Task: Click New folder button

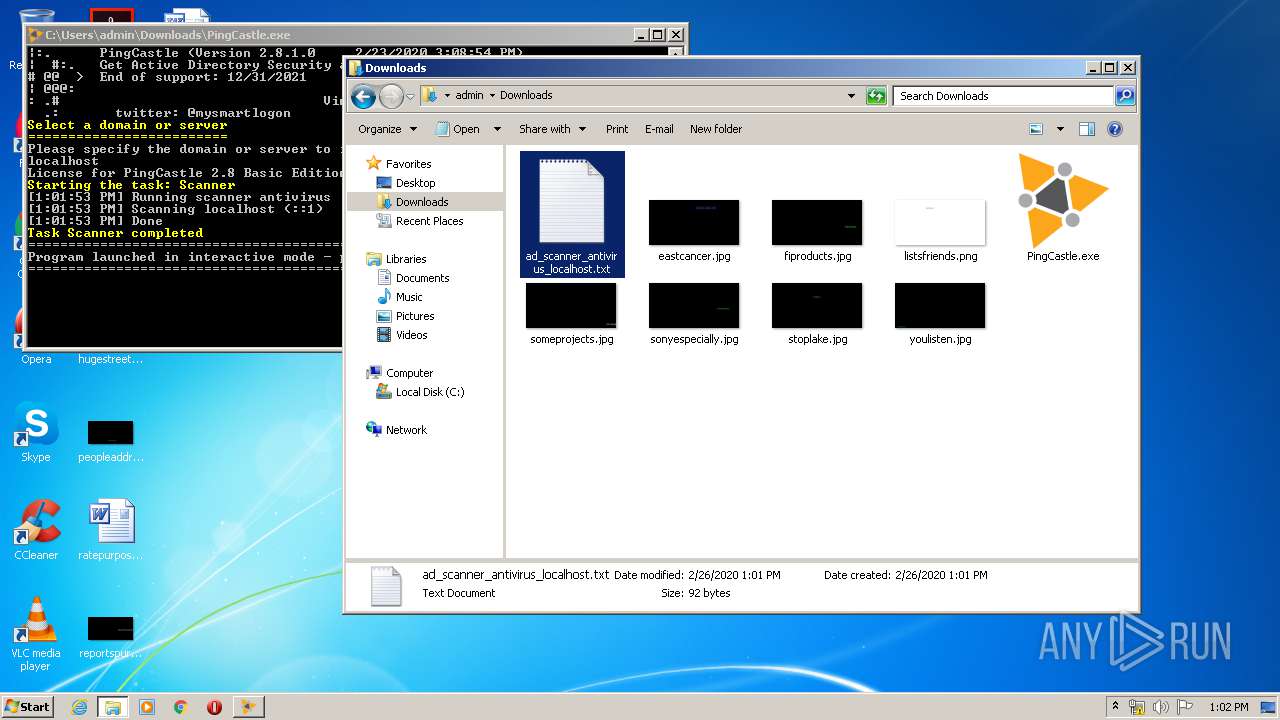Action: click(x=716, y=129)
